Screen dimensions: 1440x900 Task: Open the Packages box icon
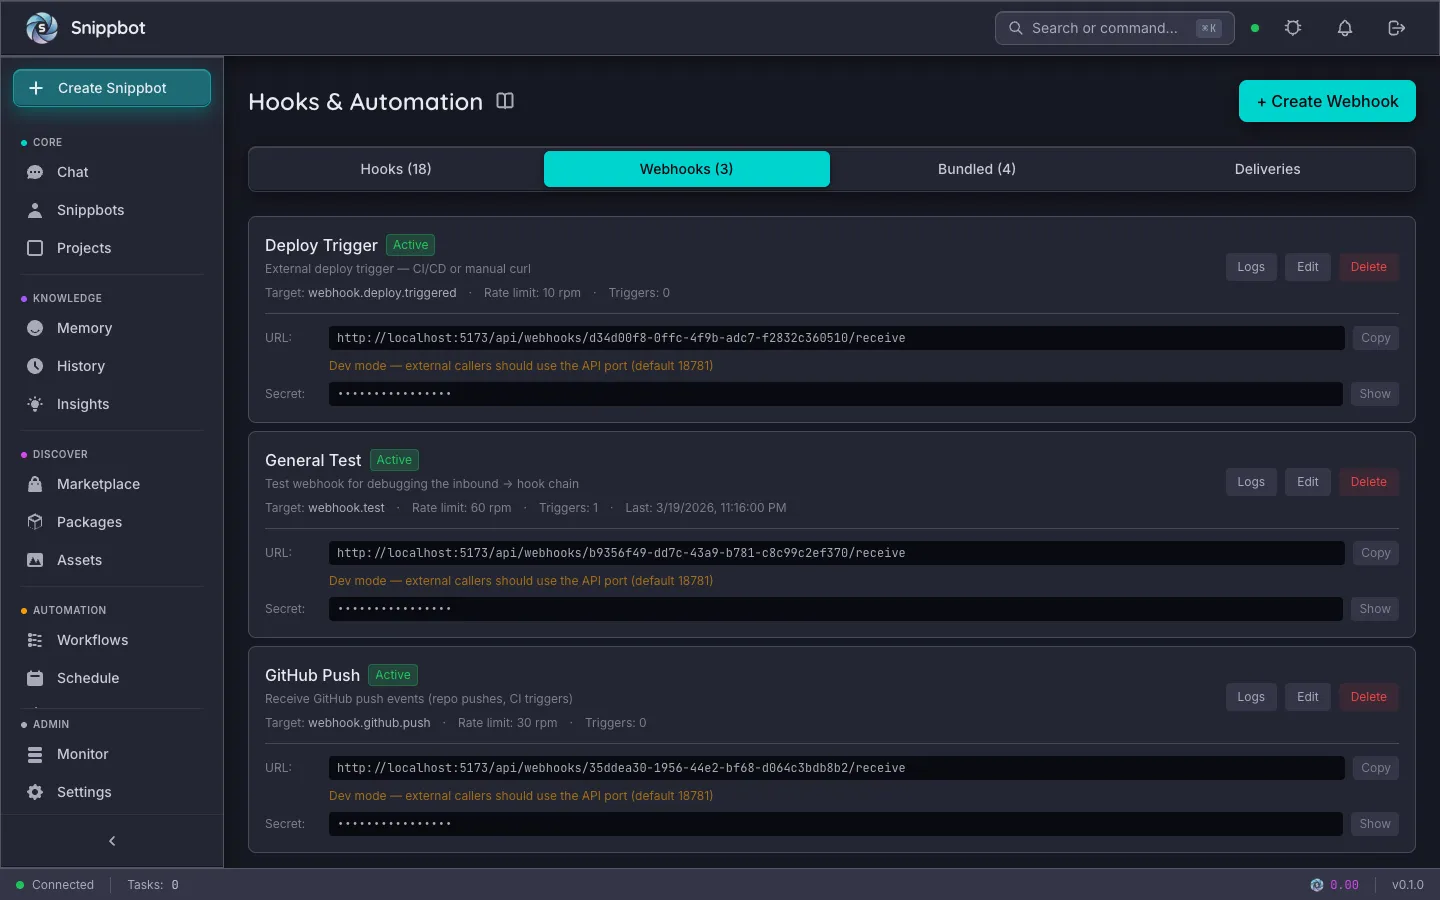(x=35, y=522)
